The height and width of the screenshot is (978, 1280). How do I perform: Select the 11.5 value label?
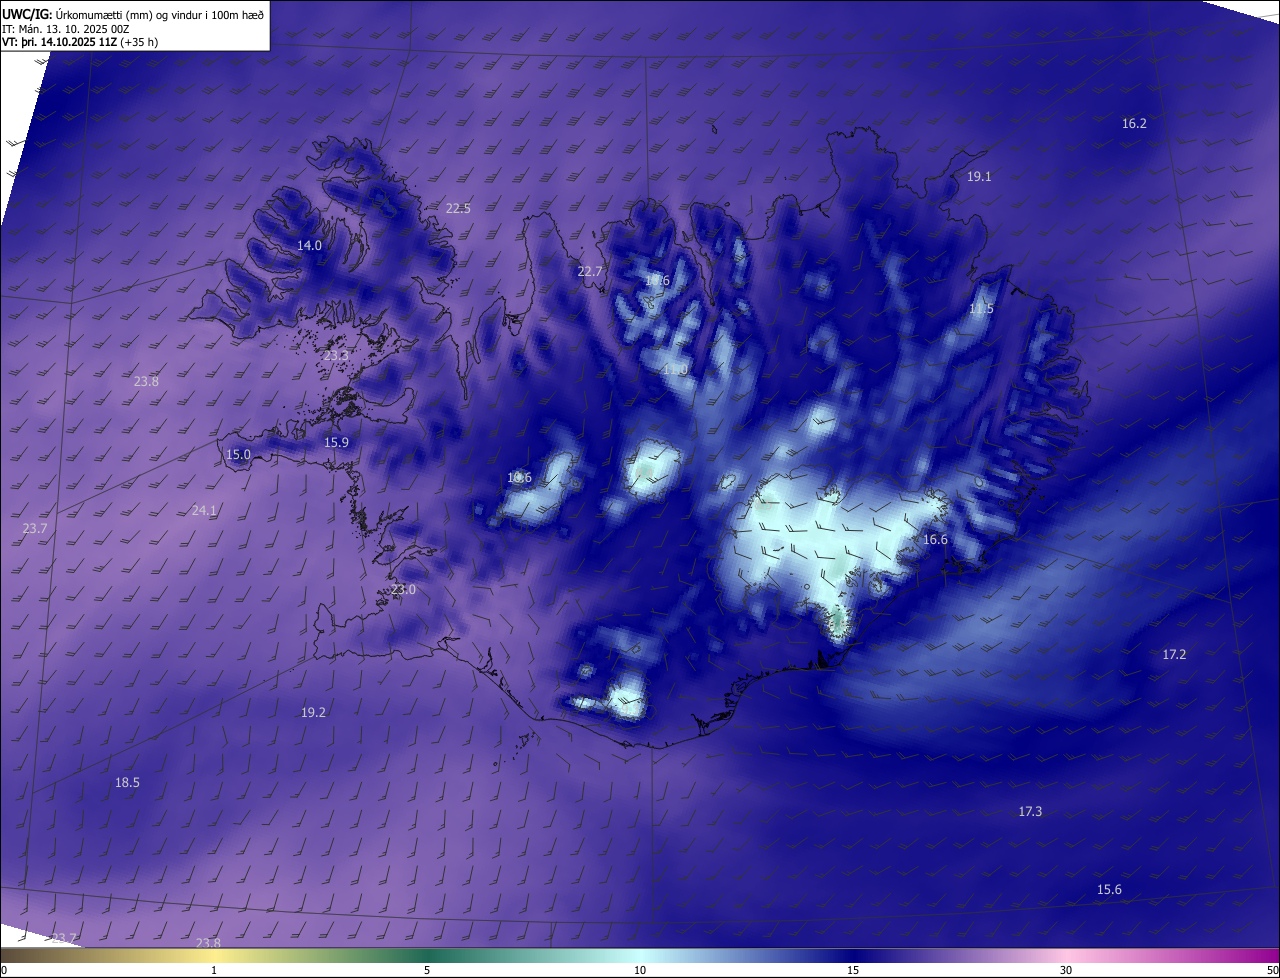pos(981,310)
